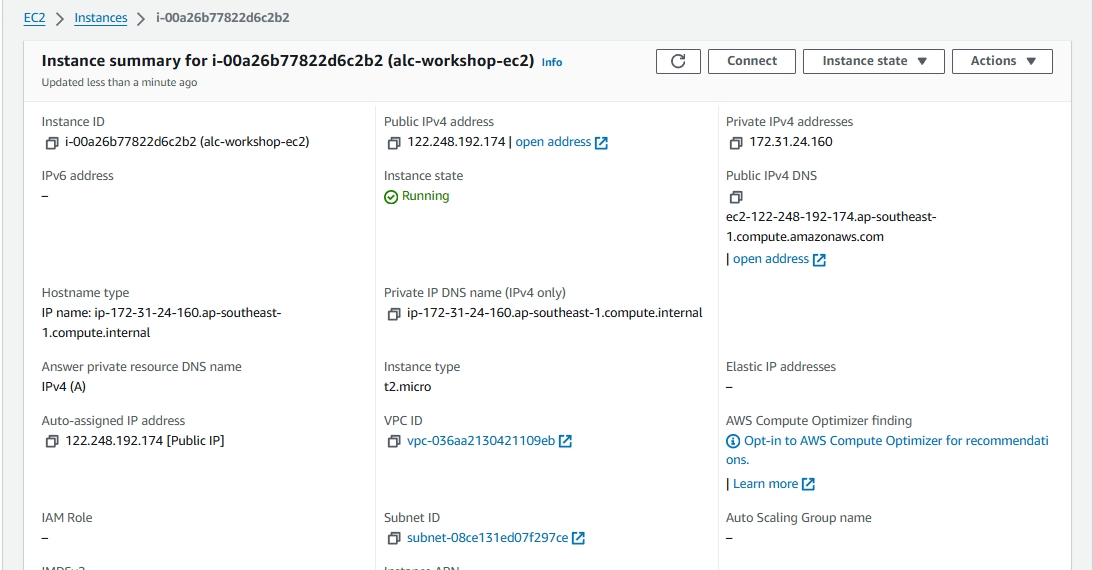Copy the Private IPv4 address
Screen dimensions: 1093x570
tap(736, 143)
